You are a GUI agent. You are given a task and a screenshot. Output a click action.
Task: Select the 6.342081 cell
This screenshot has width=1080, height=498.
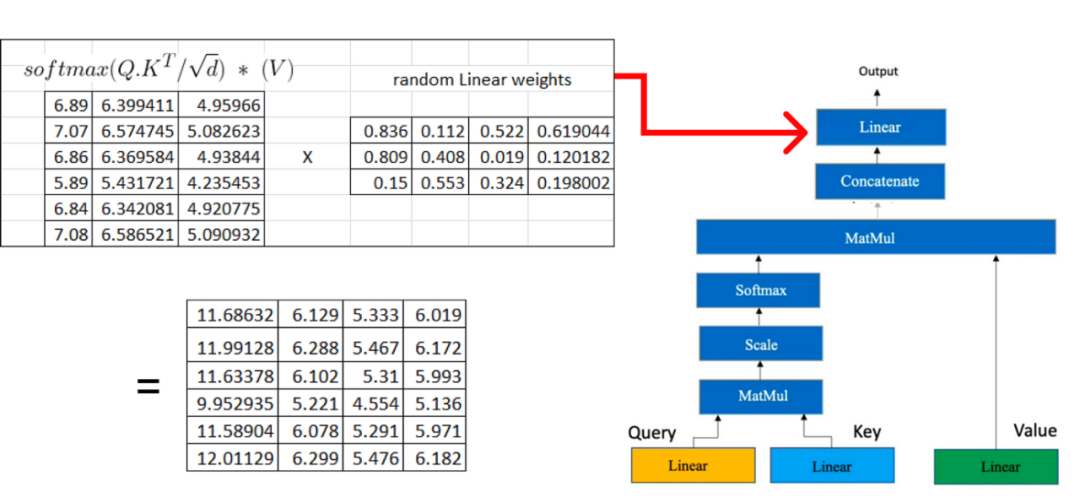(x=135, y=209)
